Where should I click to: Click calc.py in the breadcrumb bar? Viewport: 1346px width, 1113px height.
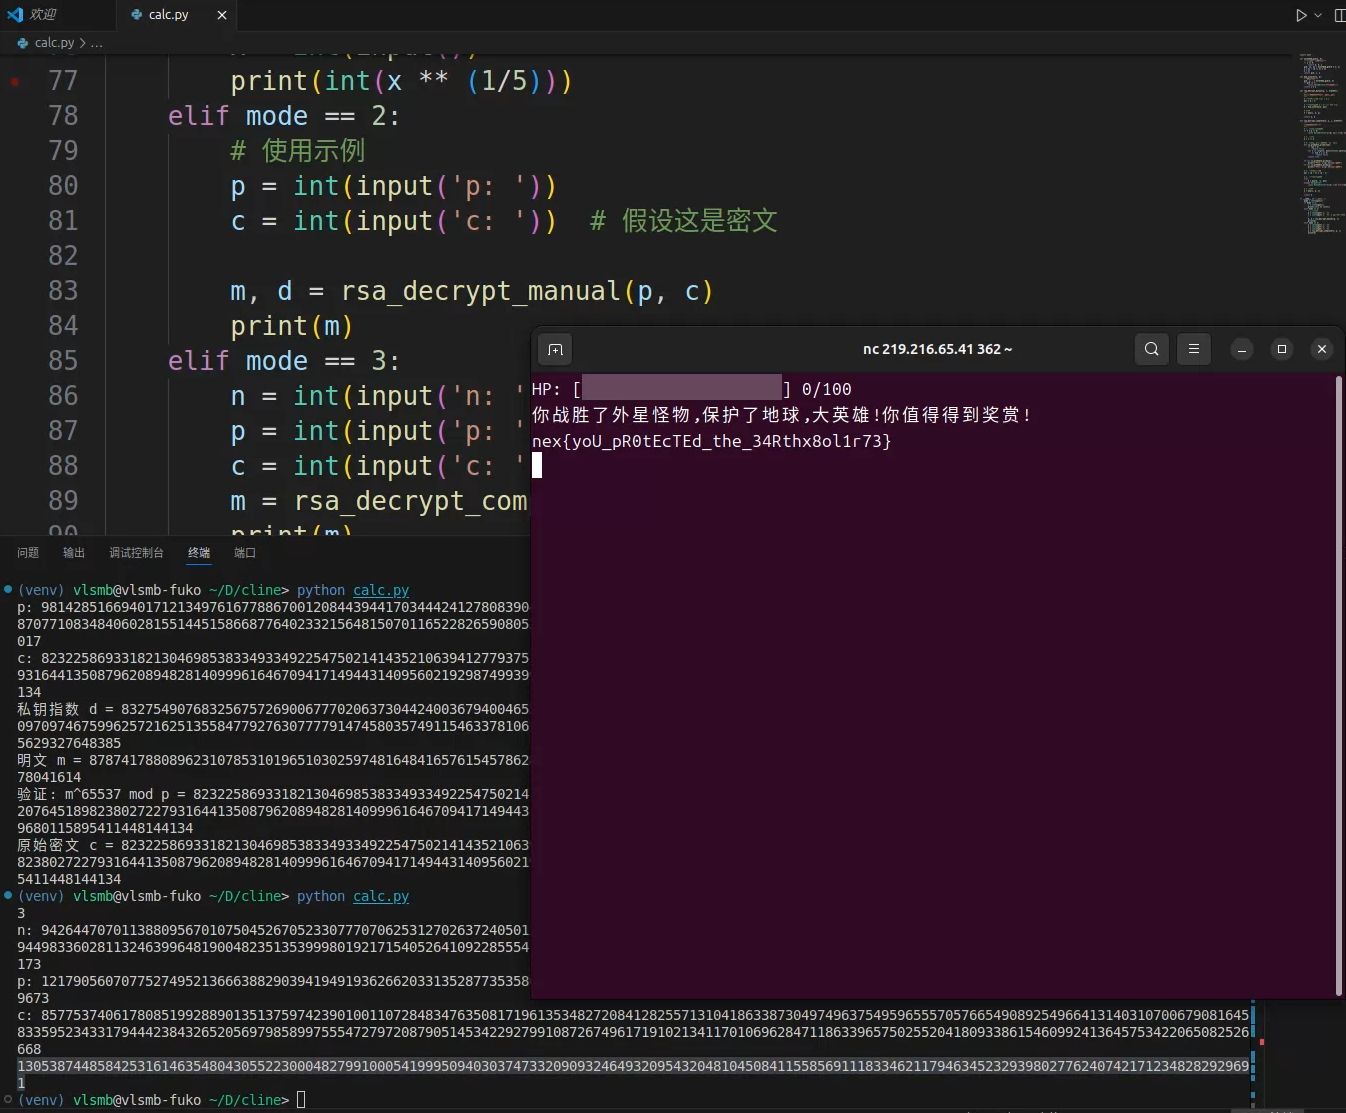54,43
